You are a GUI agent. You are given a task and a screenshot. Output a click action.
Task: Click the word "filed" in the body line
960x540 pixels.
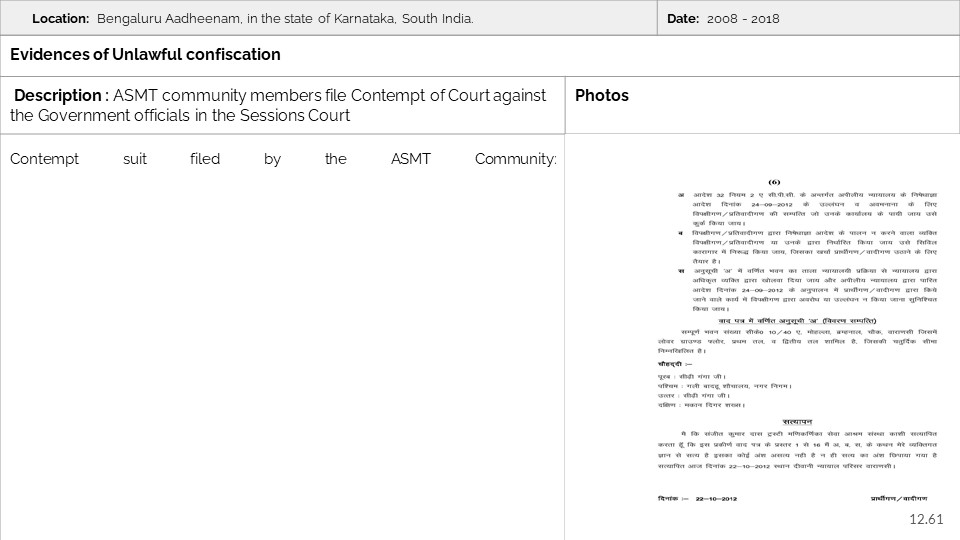point(204,159)
